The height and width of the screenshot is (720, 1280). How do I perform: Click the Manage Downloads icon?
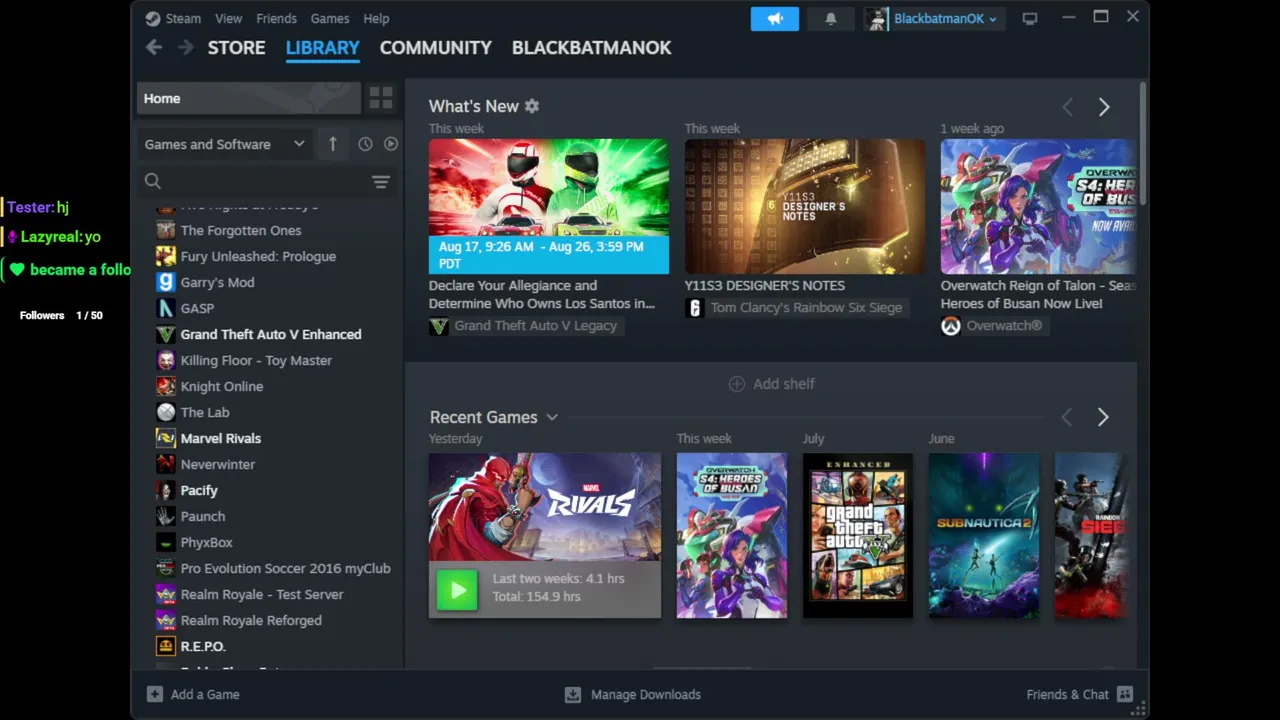click(x=572, y=694)
